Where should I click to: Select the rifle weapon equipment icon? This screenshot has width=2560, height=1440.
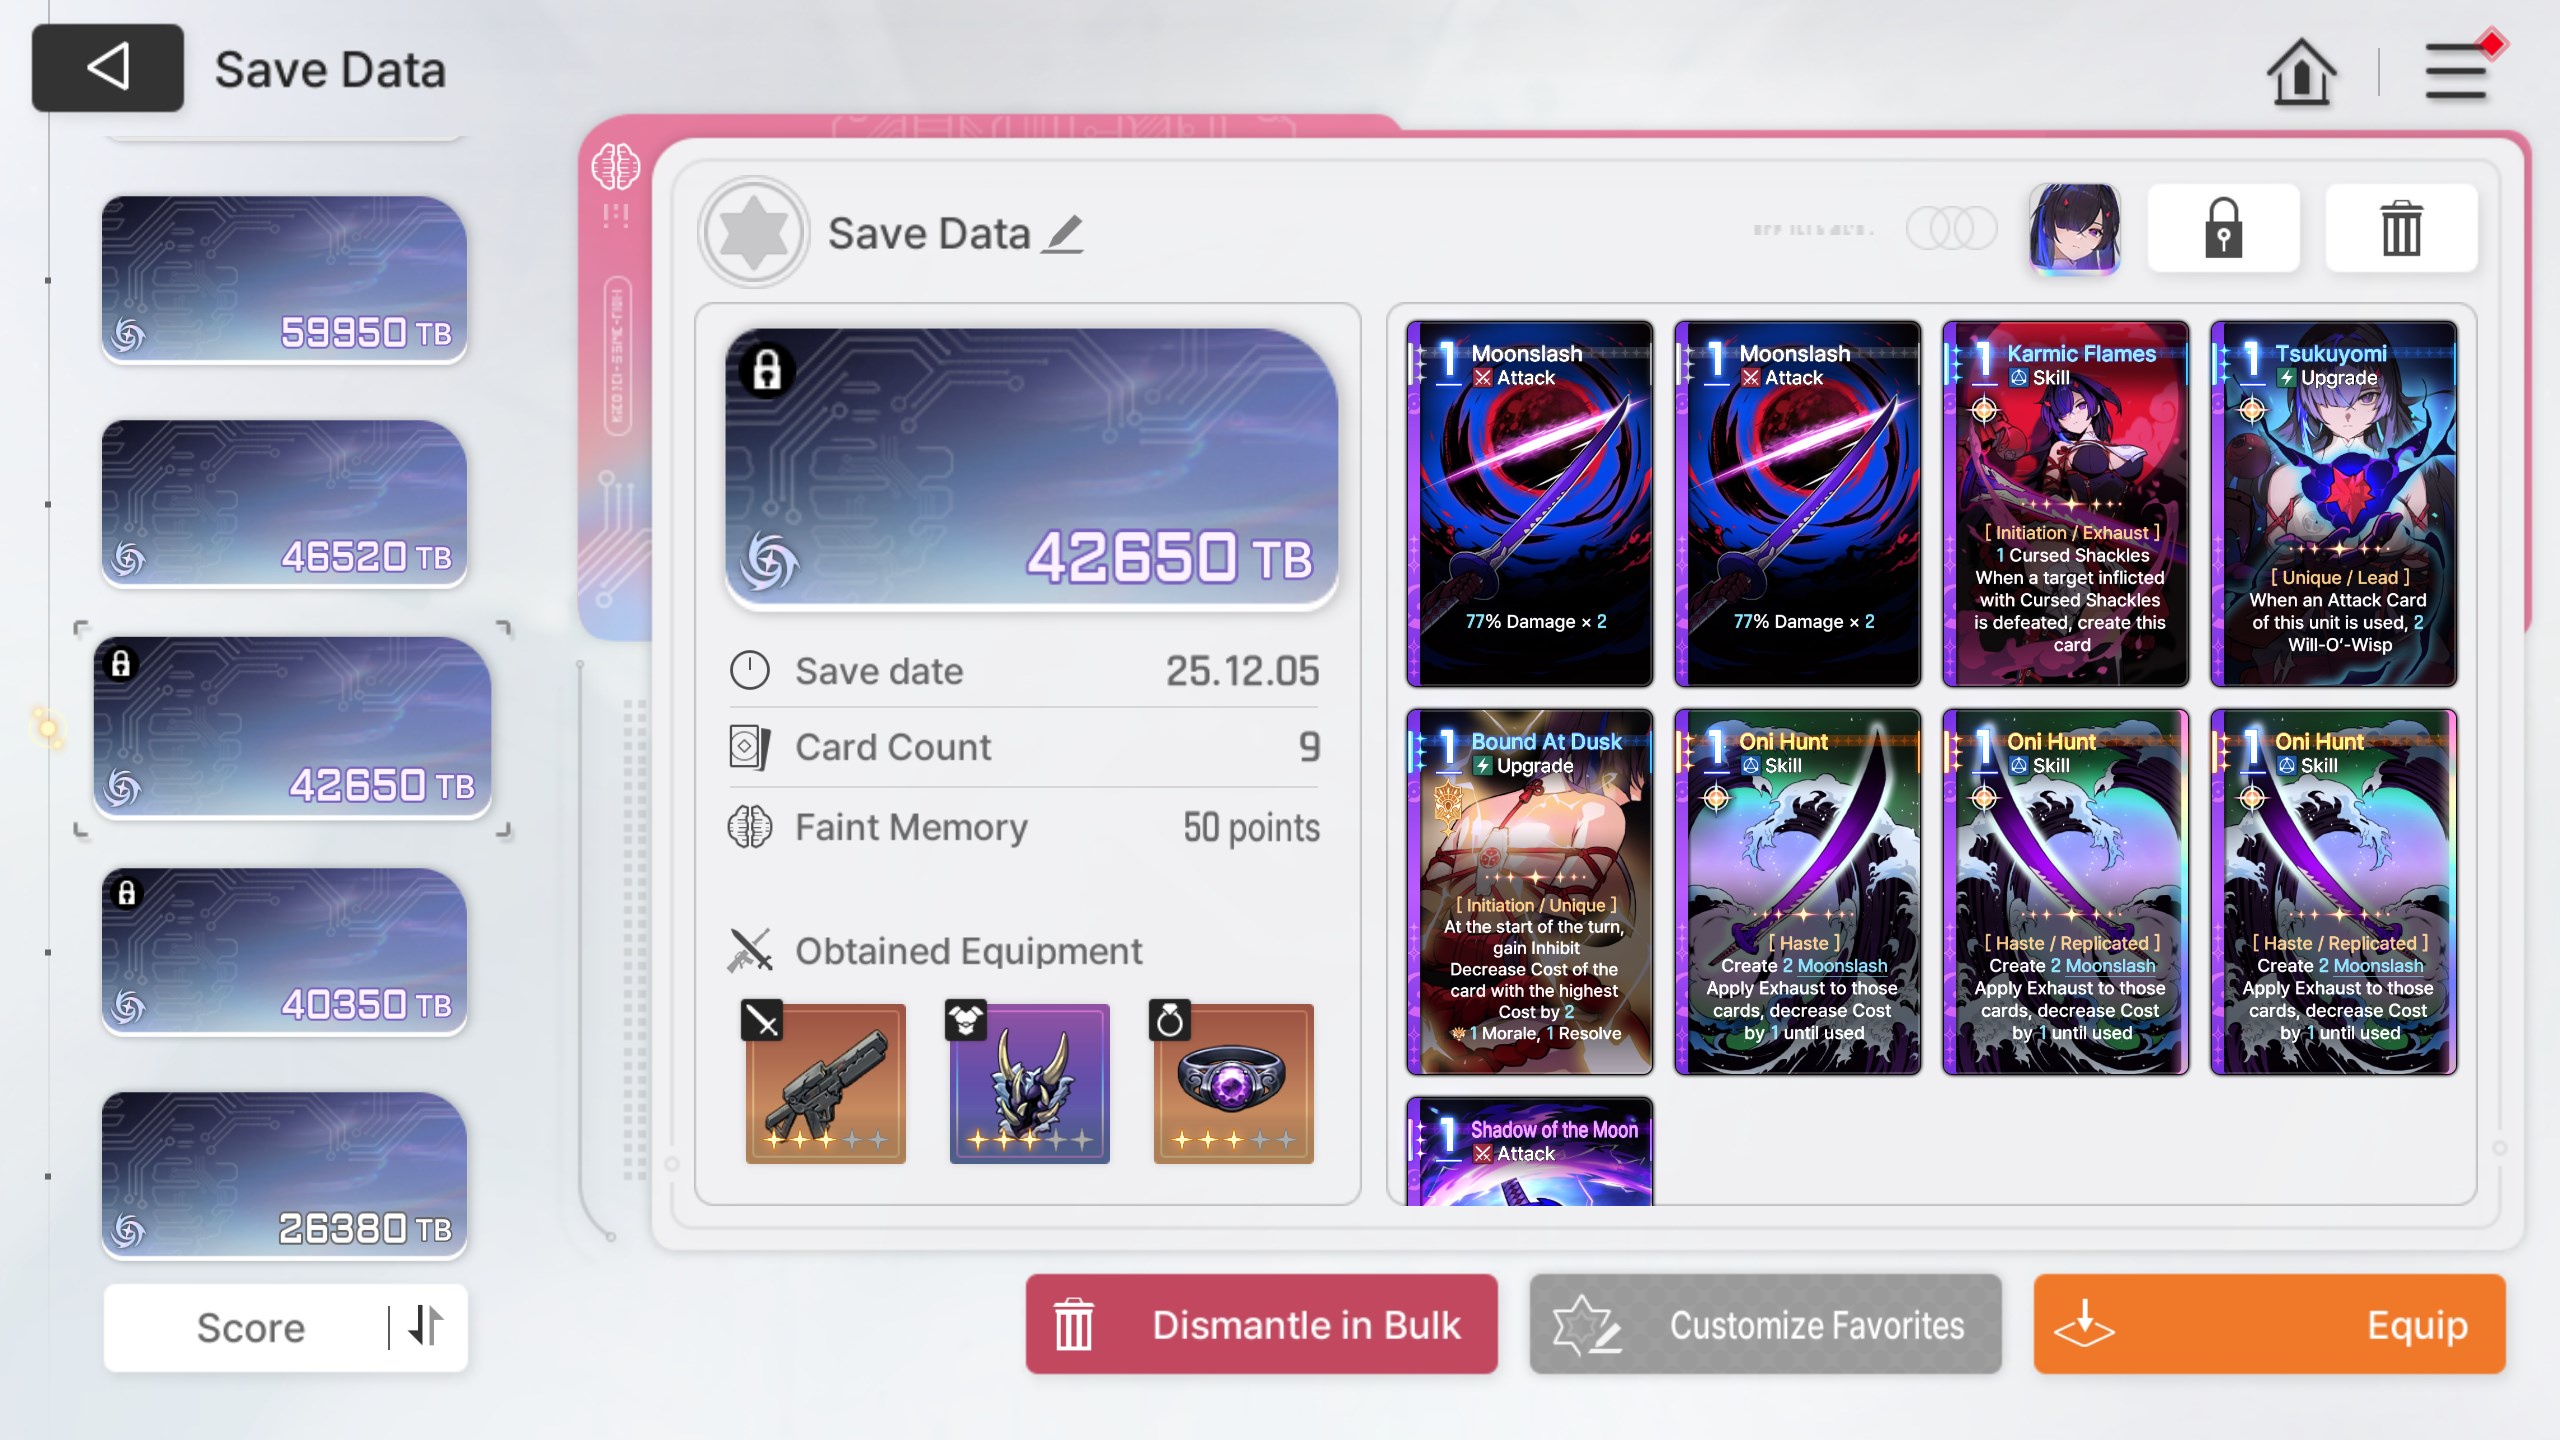coord(825,1083)
